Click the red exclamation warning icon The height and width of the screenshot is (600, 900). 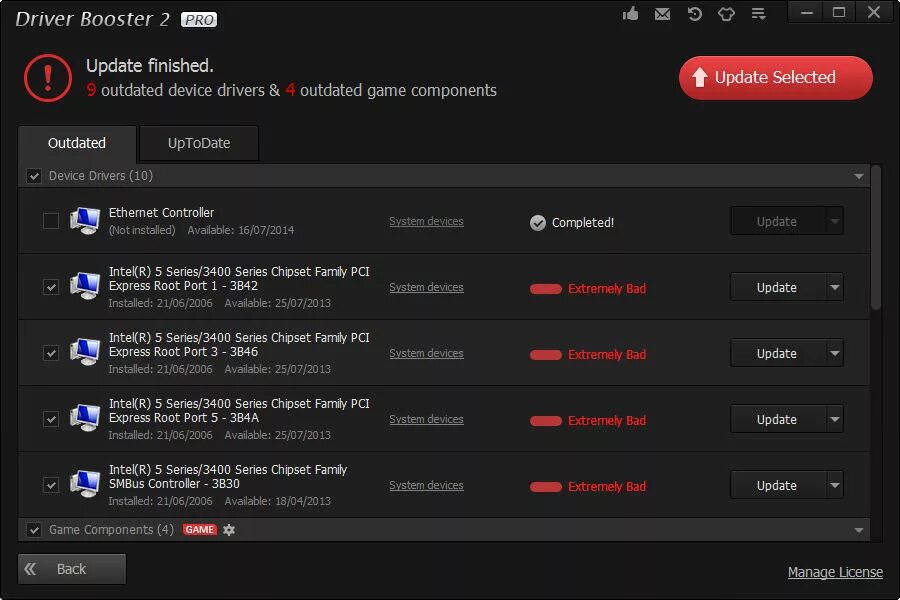[48, 78]
